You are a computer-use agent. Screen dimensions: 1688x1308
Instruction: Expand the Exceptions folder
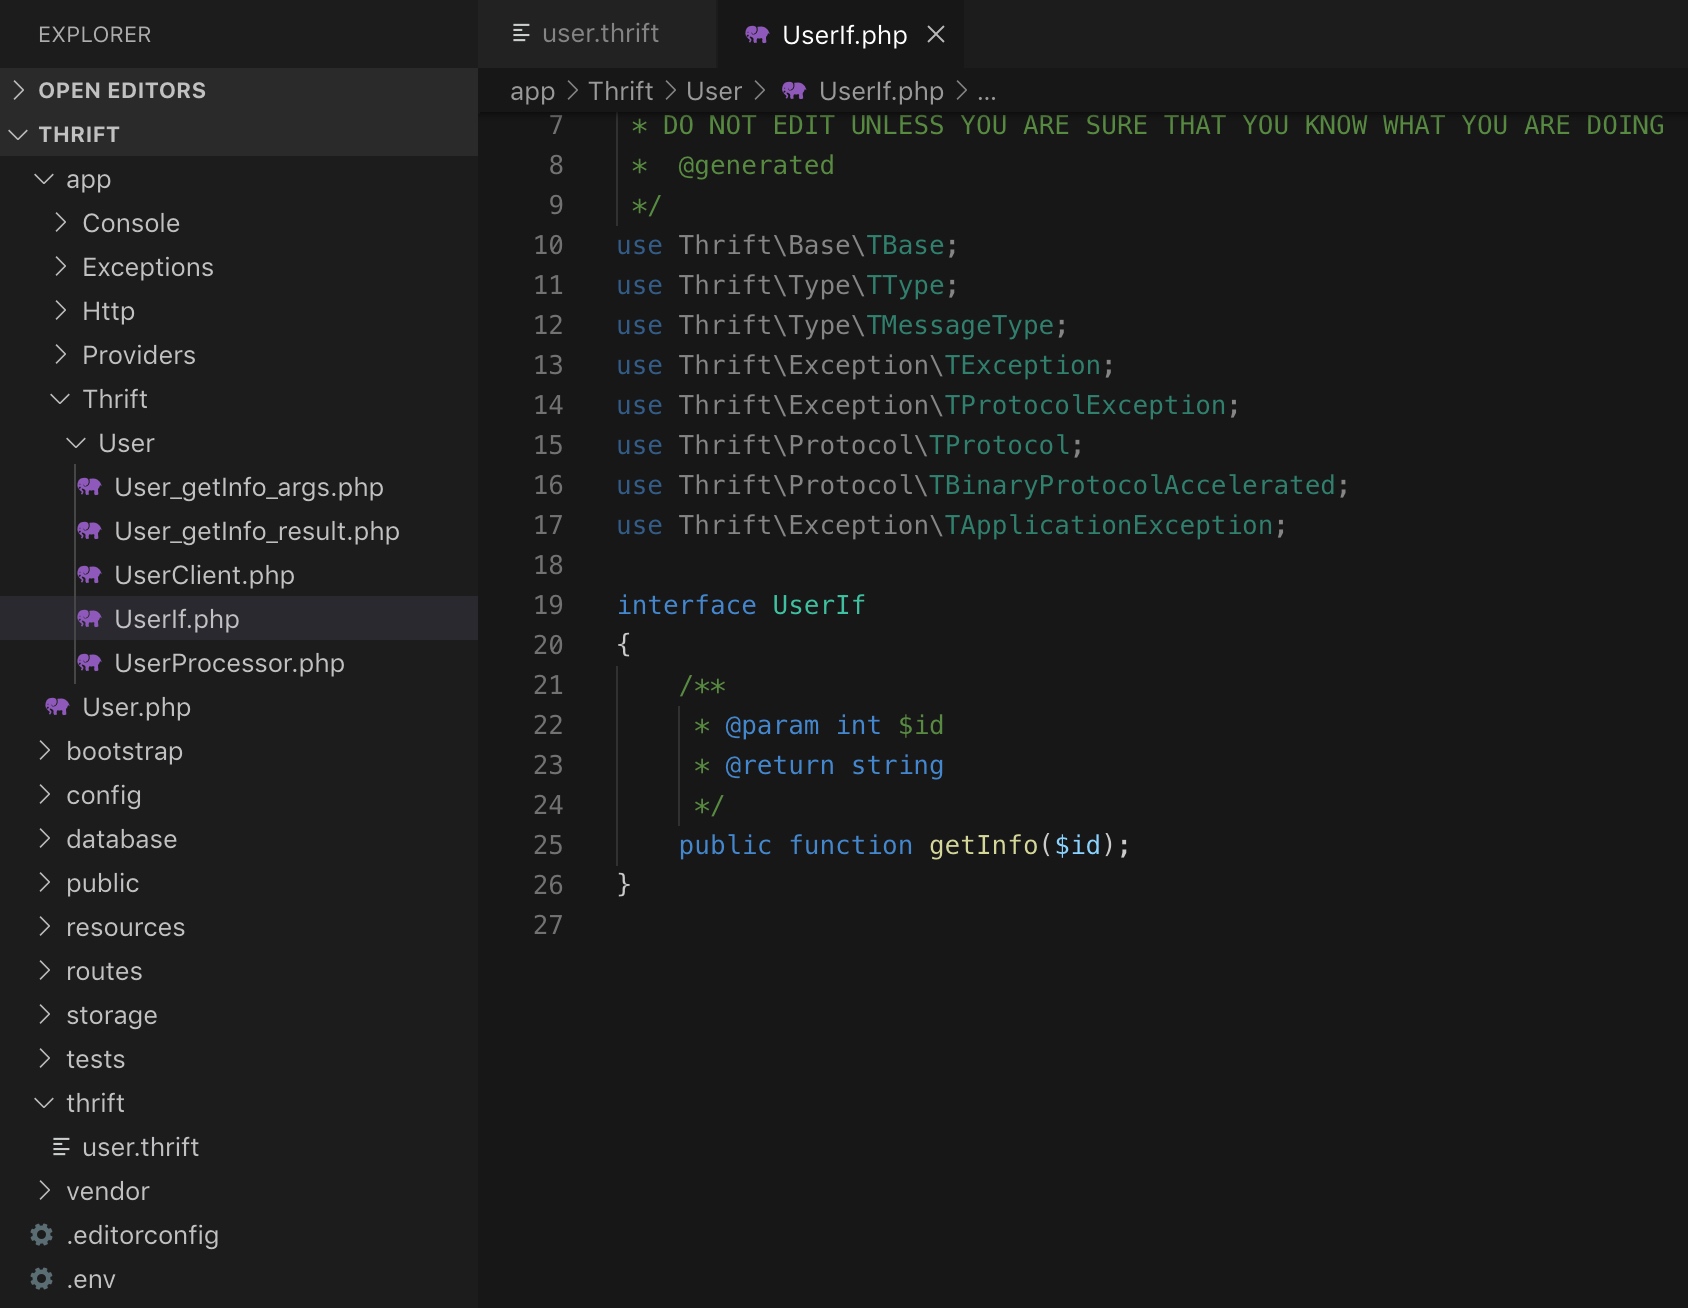(x=238, y=267)
